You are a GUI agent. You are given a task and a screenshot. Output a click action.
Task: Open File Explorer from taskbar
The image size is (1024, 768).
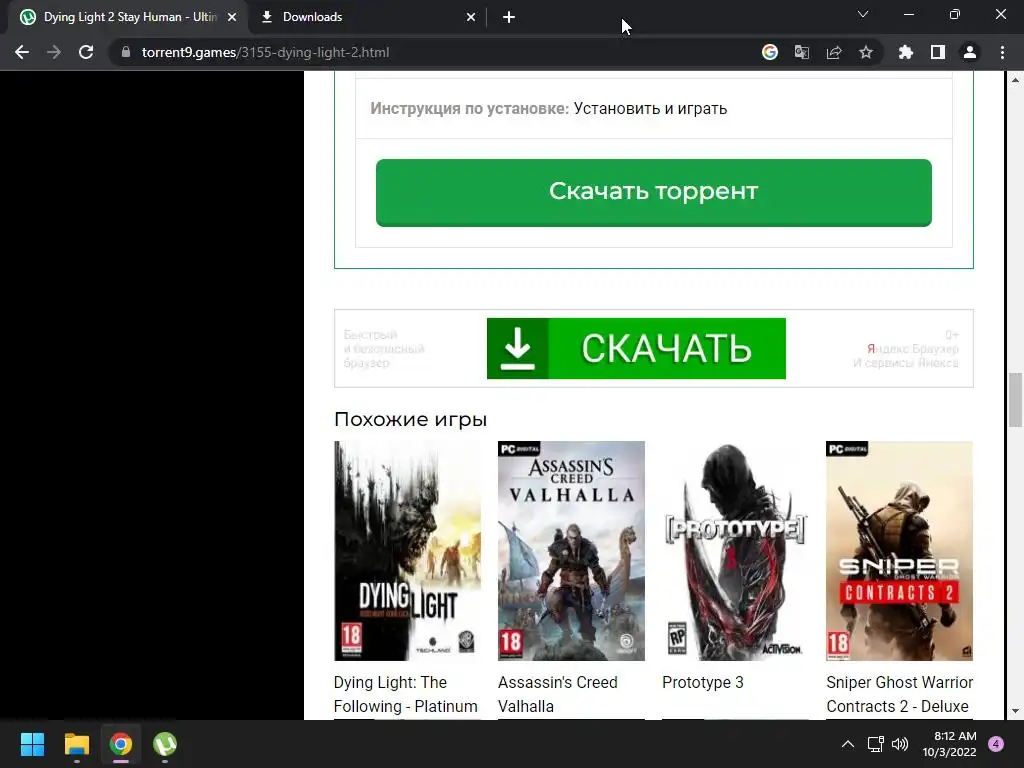(x=76, y=744)
